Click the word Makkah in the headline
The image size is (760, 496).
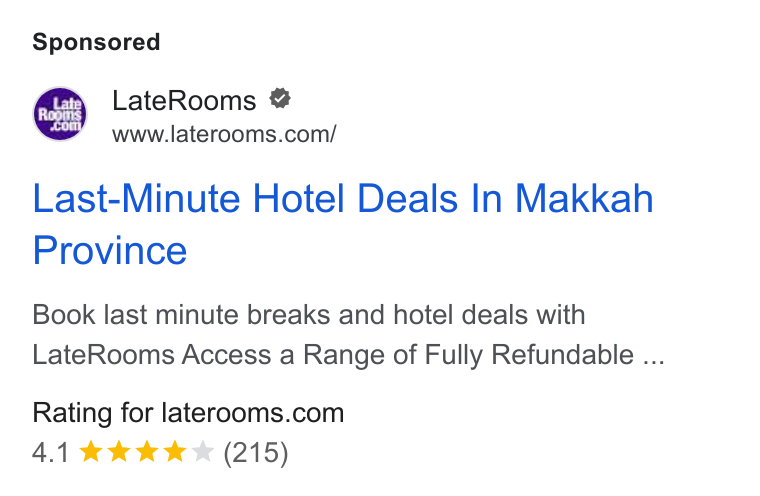click(584, 198)
